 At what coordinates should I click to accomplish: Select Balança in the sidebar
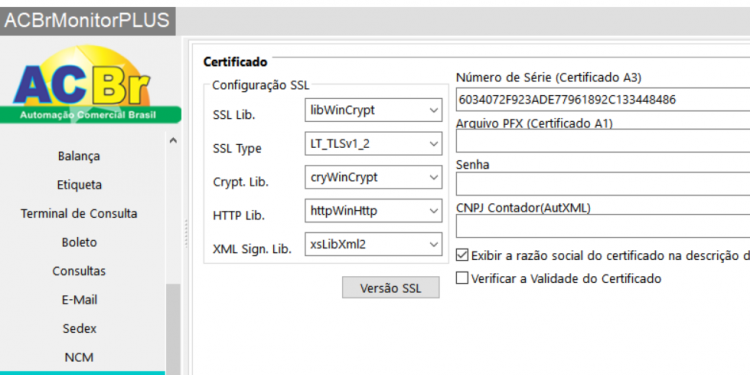coord(79,156)
